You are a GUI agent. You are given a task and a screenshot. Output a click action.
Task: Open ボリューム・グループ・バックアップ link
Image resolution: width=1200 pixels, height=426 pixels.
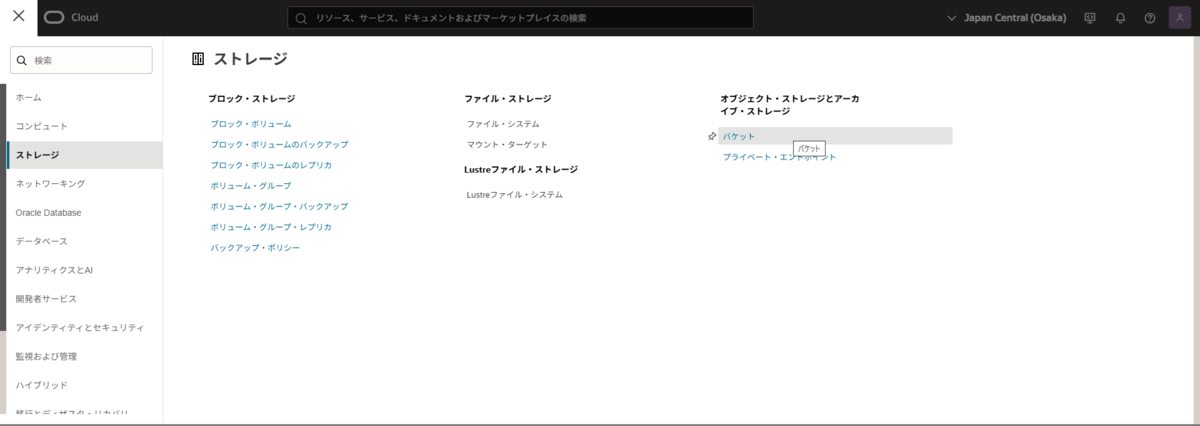coord(279,206)
